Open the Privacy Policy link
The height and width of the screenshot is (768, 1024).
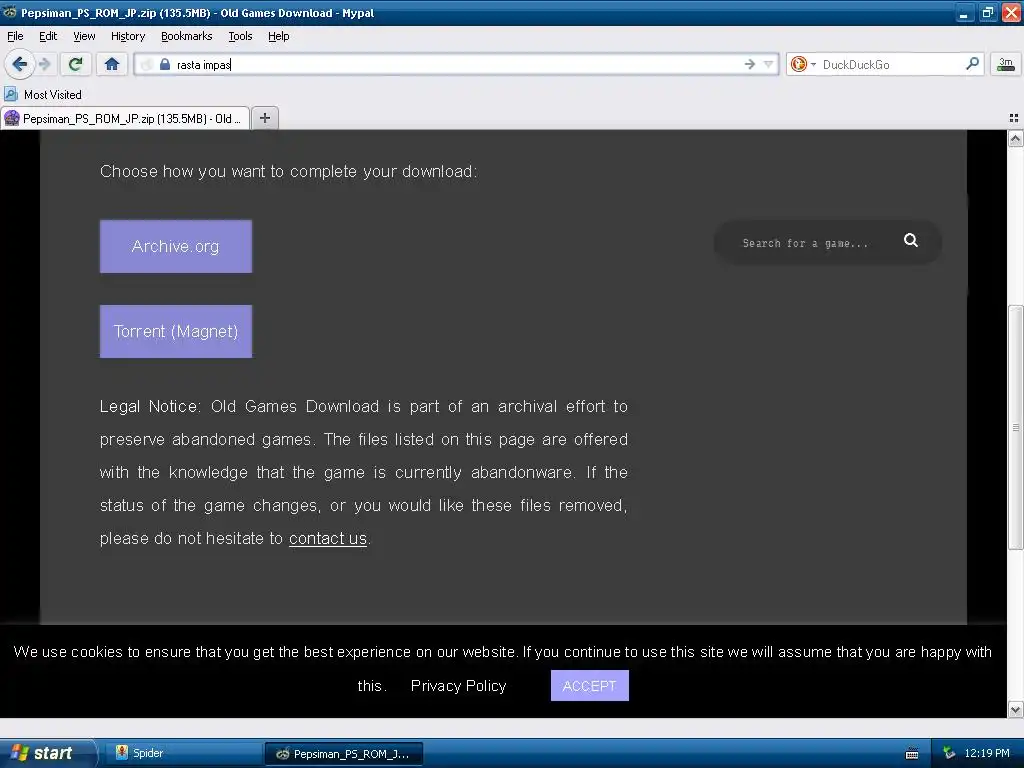coord(458,686)
